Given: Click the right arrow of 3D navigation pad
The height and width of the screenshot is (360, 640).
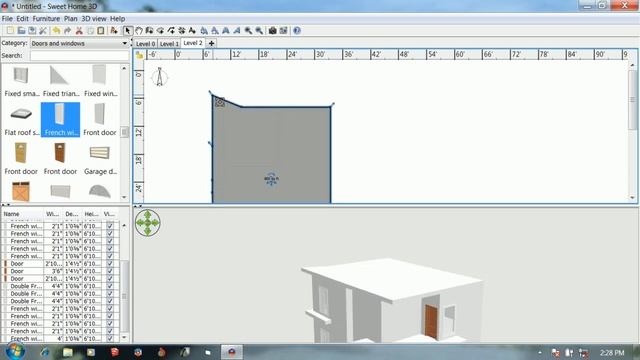Looking at the screenshot, I should coord(156,223).
